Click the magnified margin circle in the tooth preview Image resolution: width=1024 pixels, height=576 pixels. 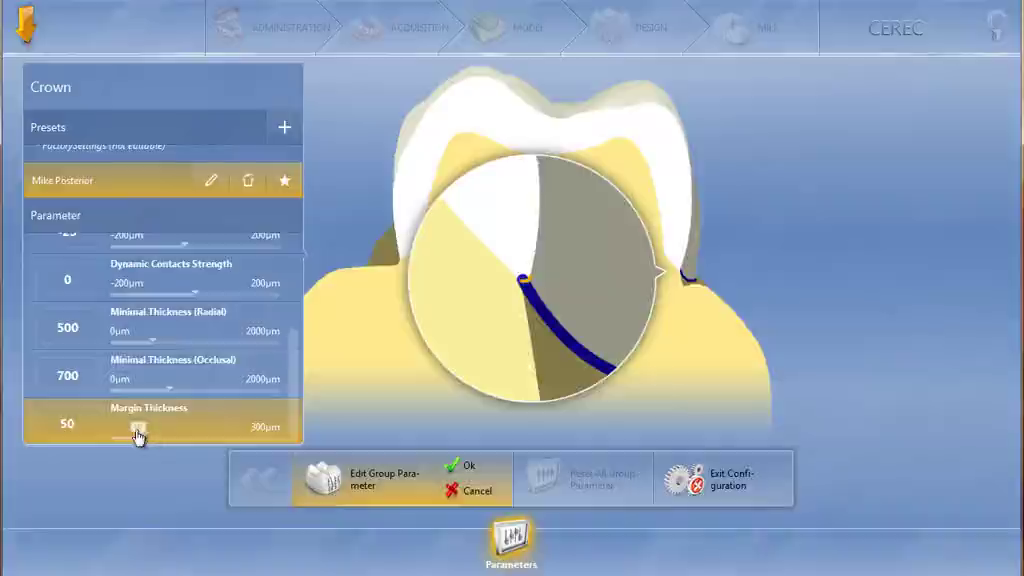click(x=532, y=278)
